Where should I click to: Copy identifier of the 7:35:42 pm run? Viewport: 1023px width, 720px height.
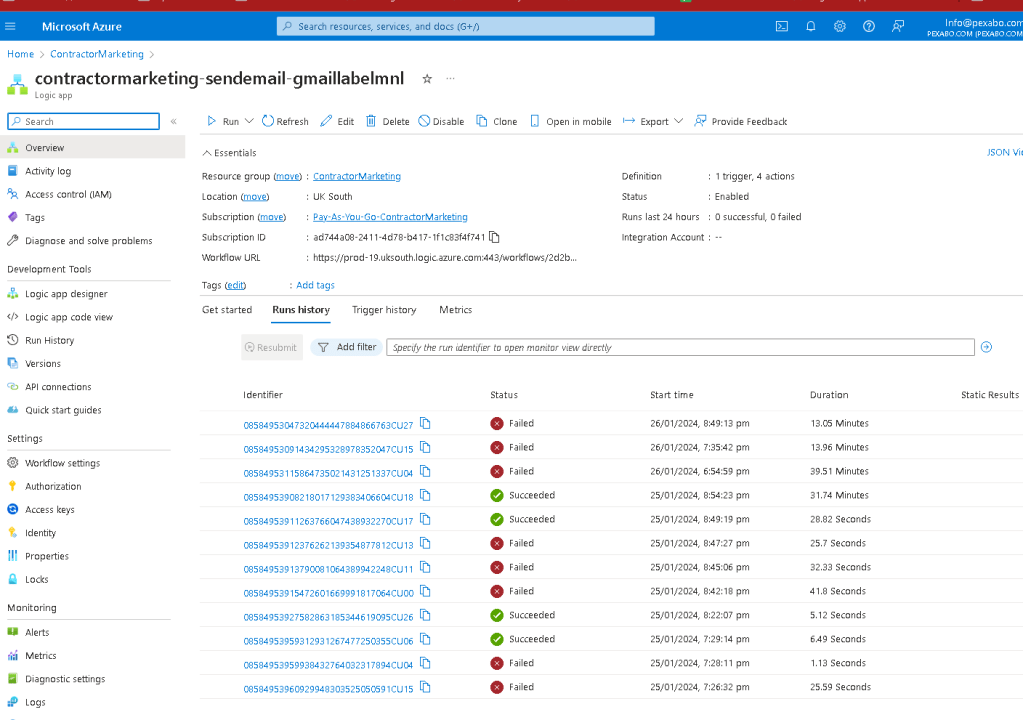425,447
